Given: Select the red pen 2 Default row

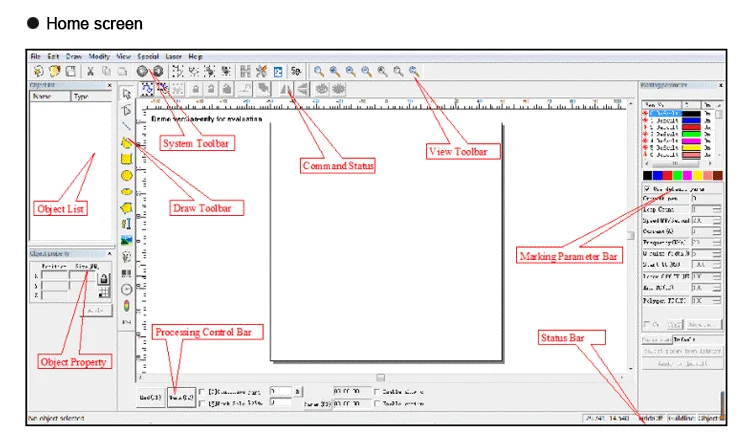Looking at the screenshot, I should click(678, 127).
